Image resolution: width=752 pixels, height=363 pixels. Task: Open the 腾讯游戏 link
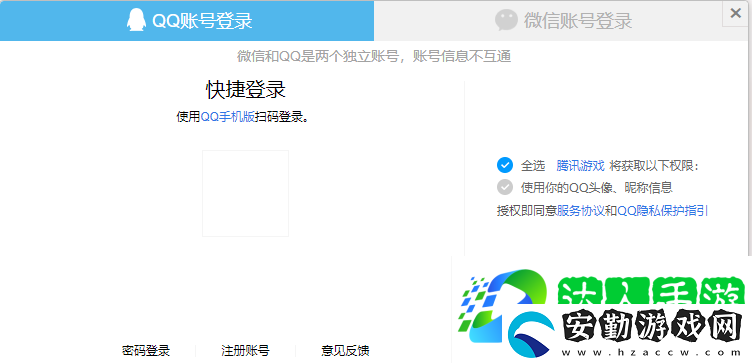(580, 166)
